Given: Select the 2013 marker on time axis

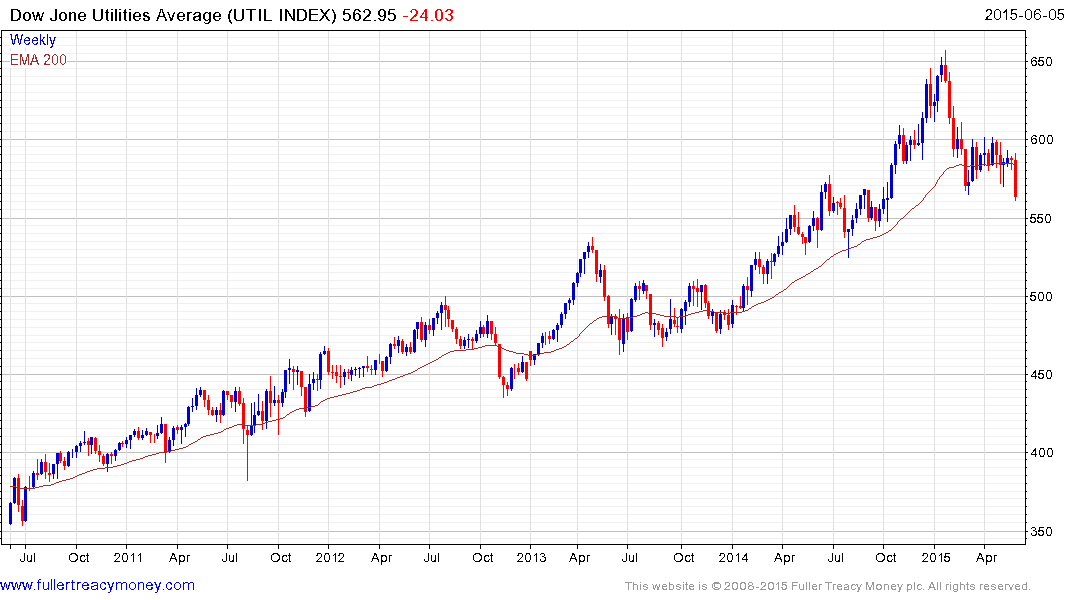Looking at the screenshot, I should click(532, 557).
